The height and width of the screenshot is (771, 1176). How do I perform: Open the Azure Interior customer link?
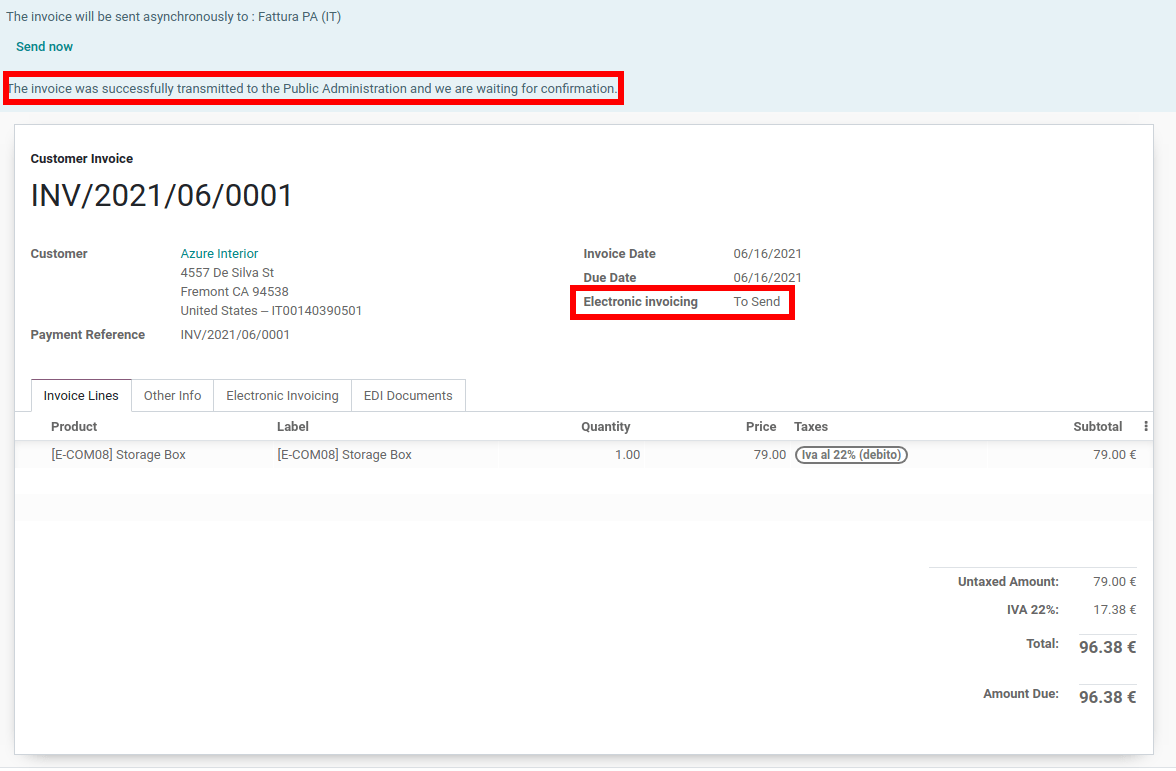pos(219,254)
